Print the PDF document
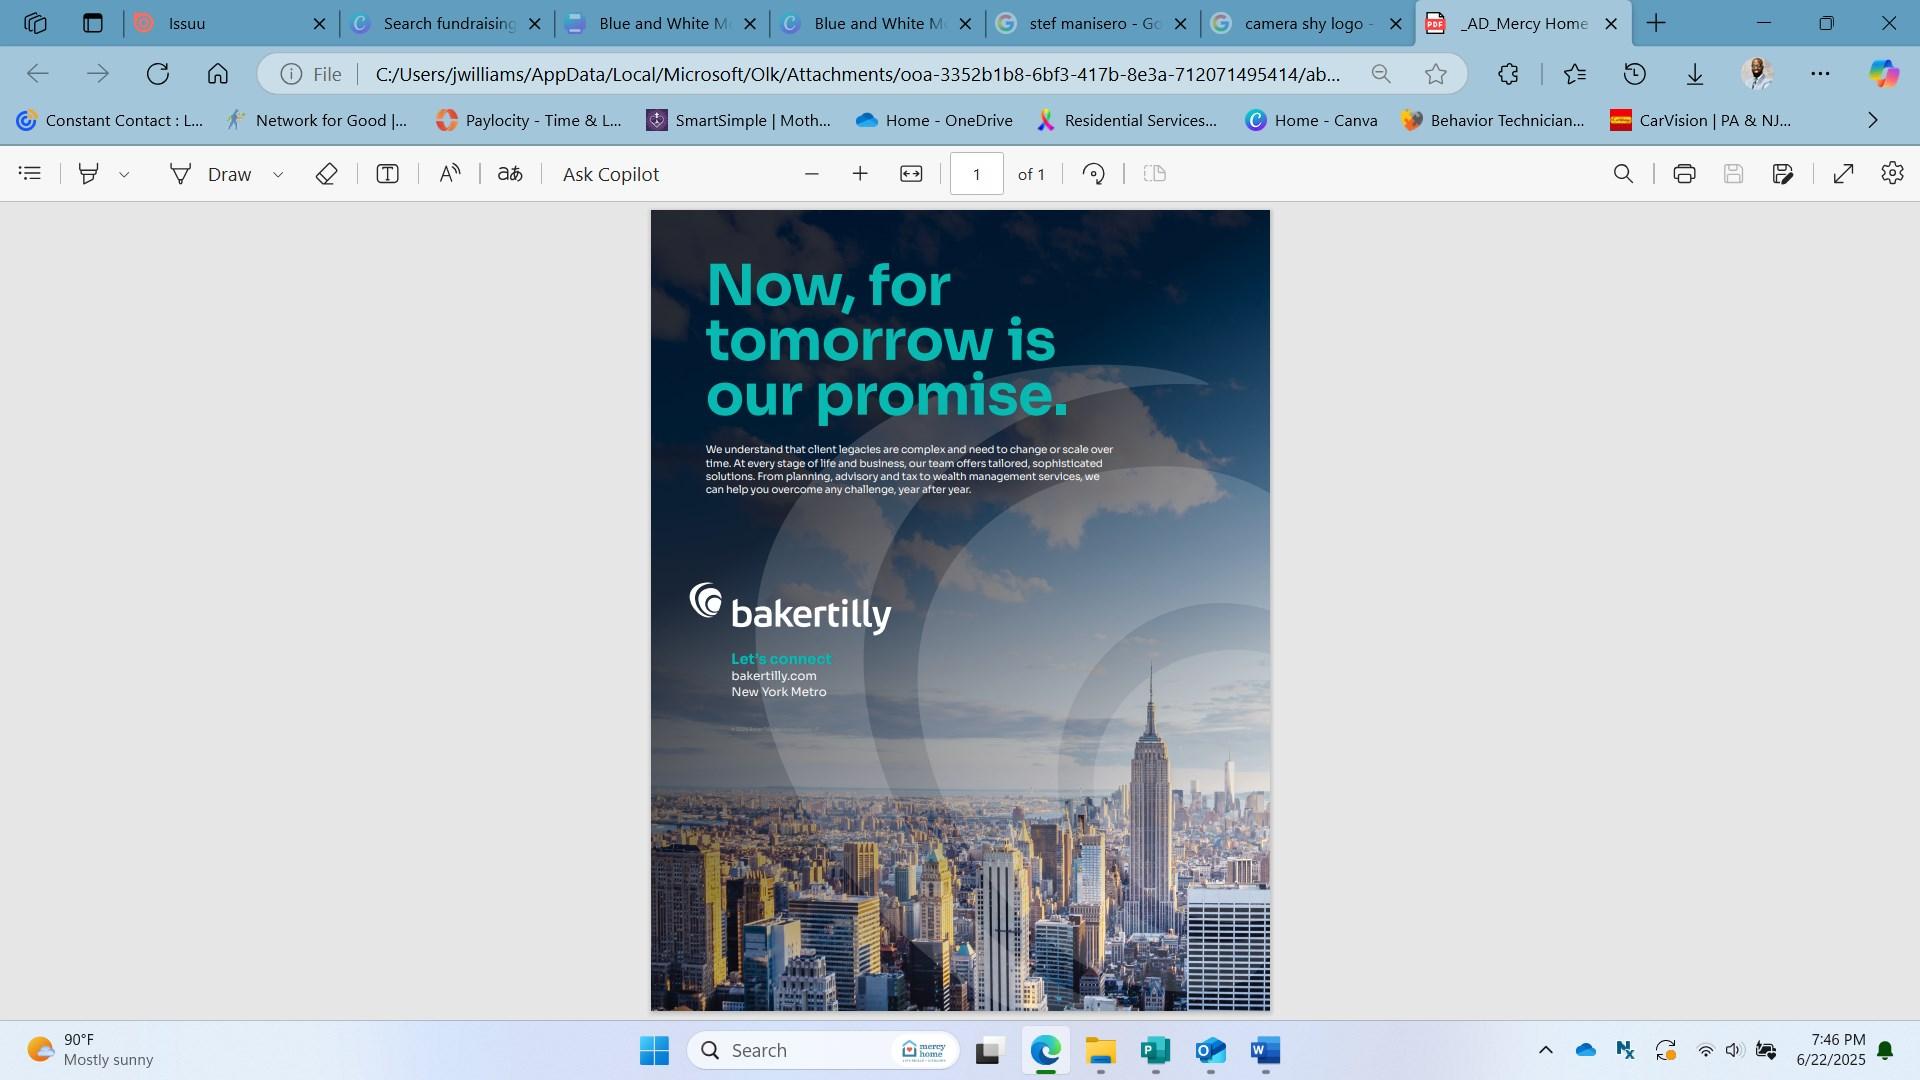Viewport: 1920px width, 1080px height. click(1684, 174)
